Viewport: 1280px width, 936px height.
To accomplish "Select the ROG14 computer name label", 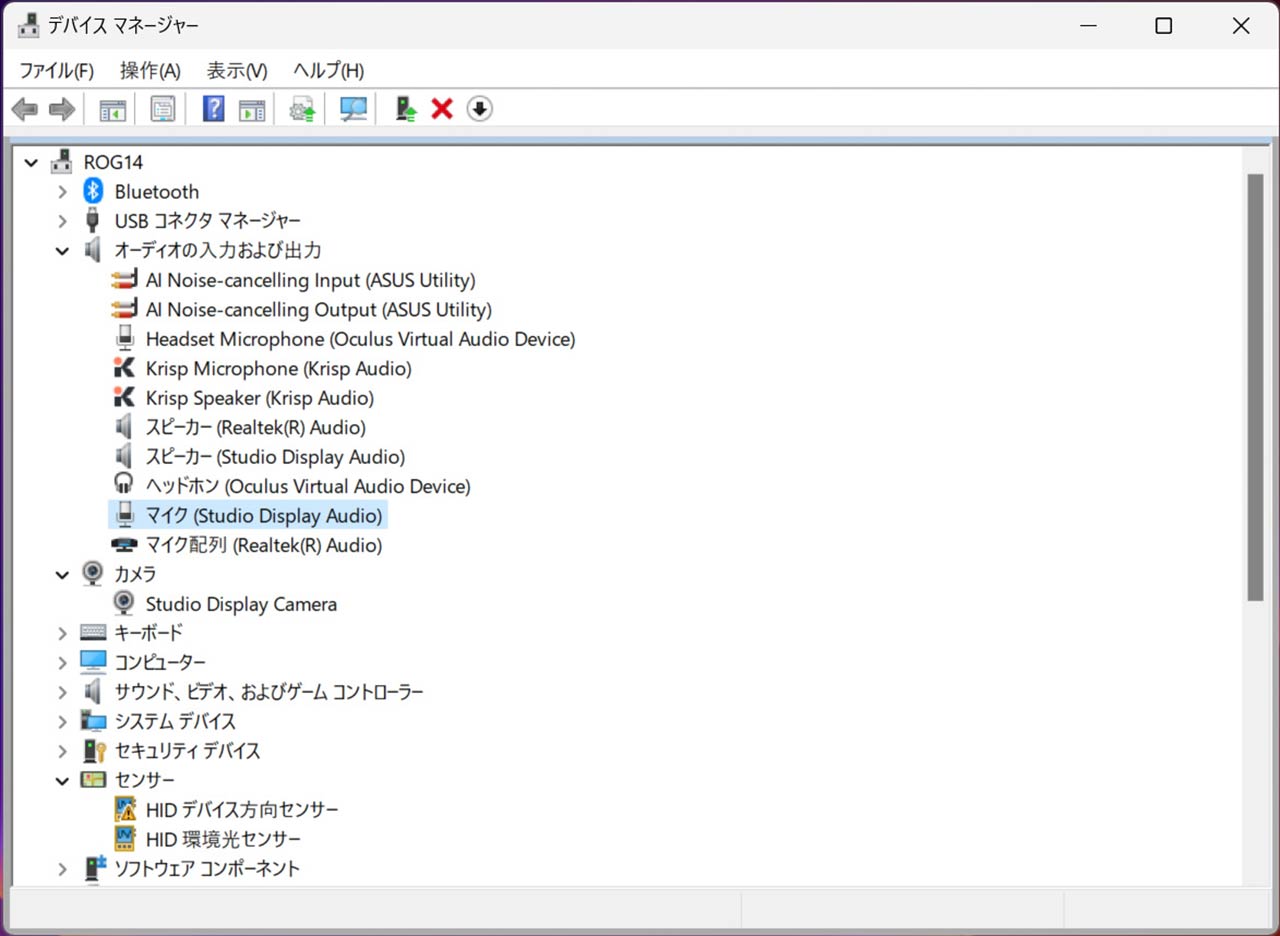I will [x=114, y=162].
